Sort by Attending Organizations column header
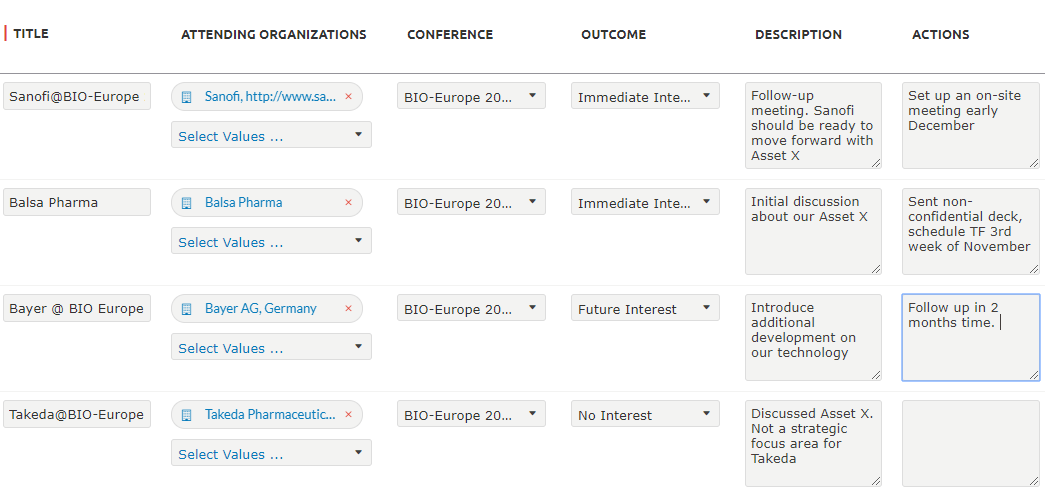 tap(274, 35)
